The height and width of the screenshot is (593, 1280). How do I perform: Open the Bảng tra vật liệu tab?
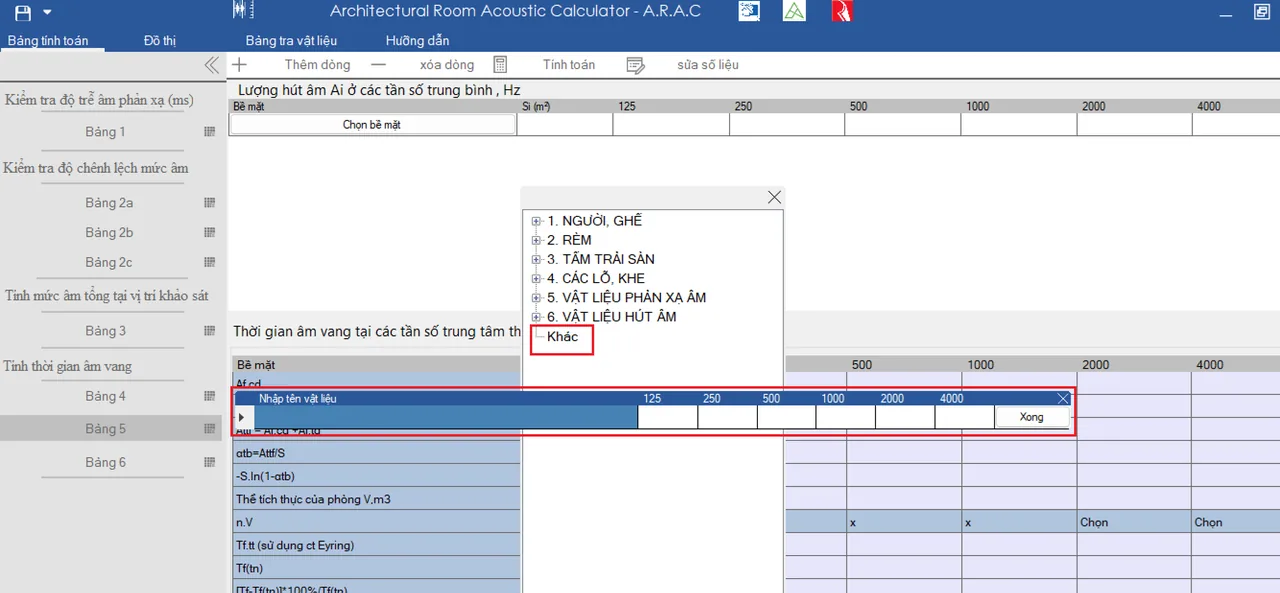point(291,41)
